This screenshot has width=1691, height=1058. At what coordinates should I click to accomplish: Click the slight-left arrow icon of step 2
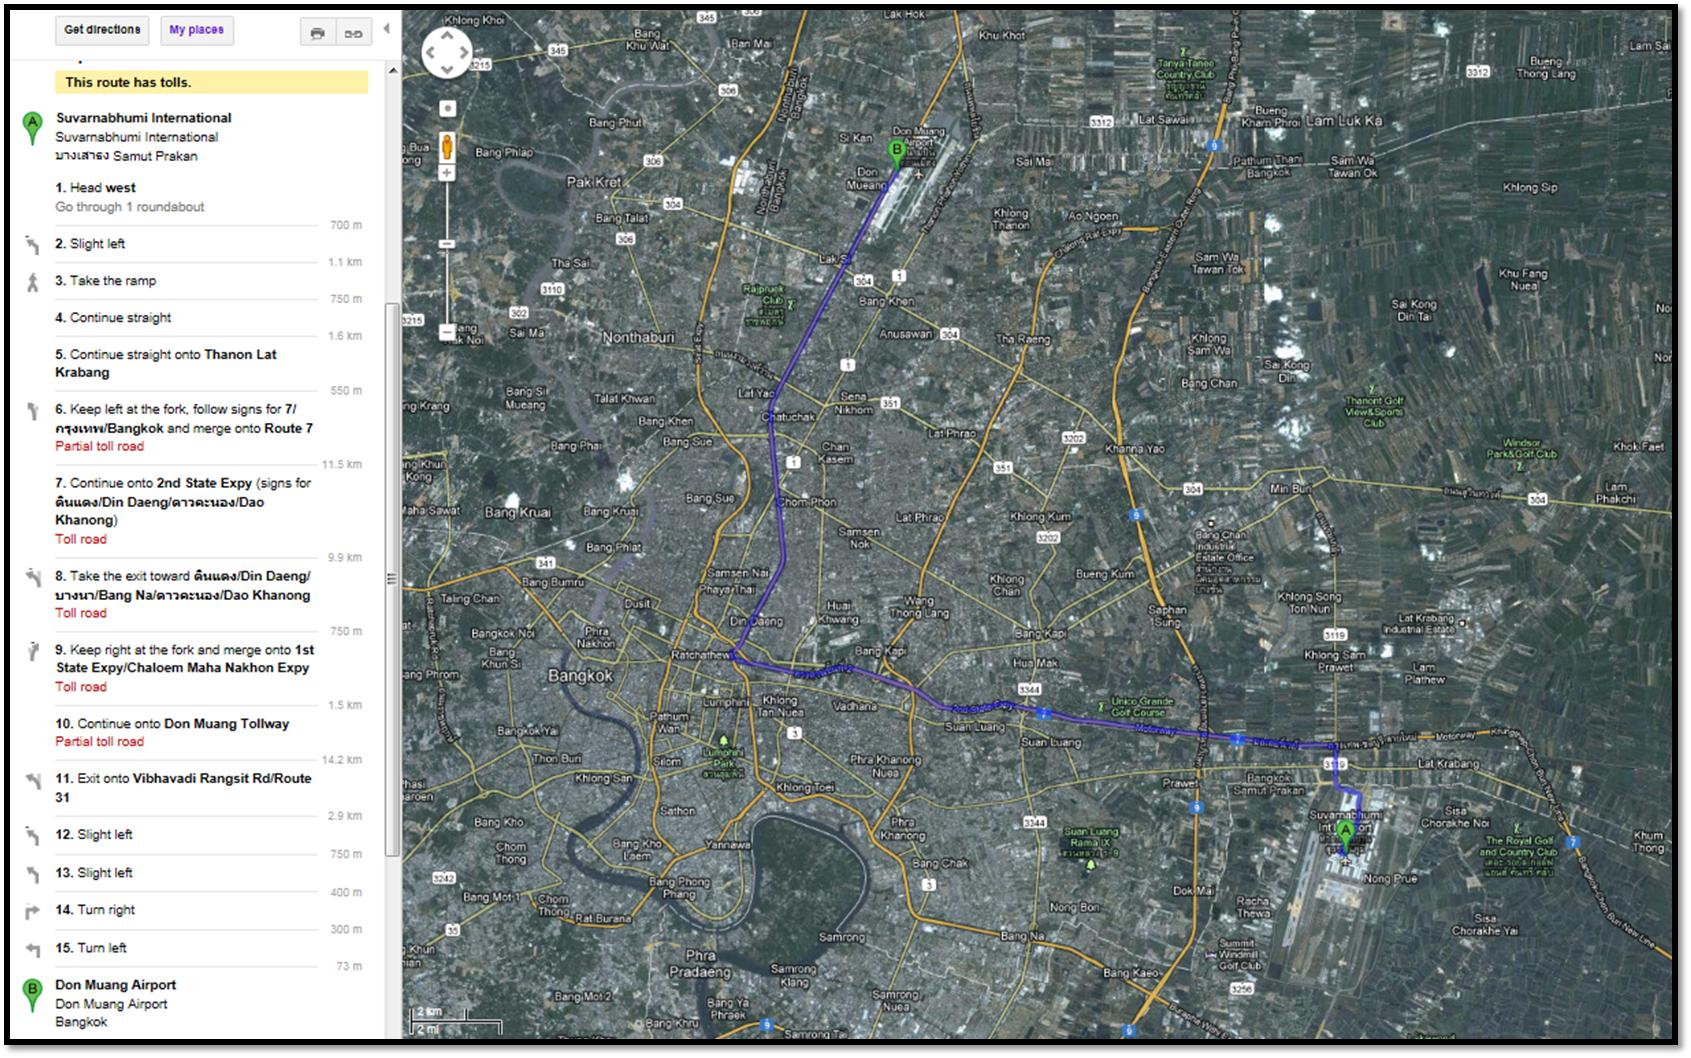click(x=32, y=245)
